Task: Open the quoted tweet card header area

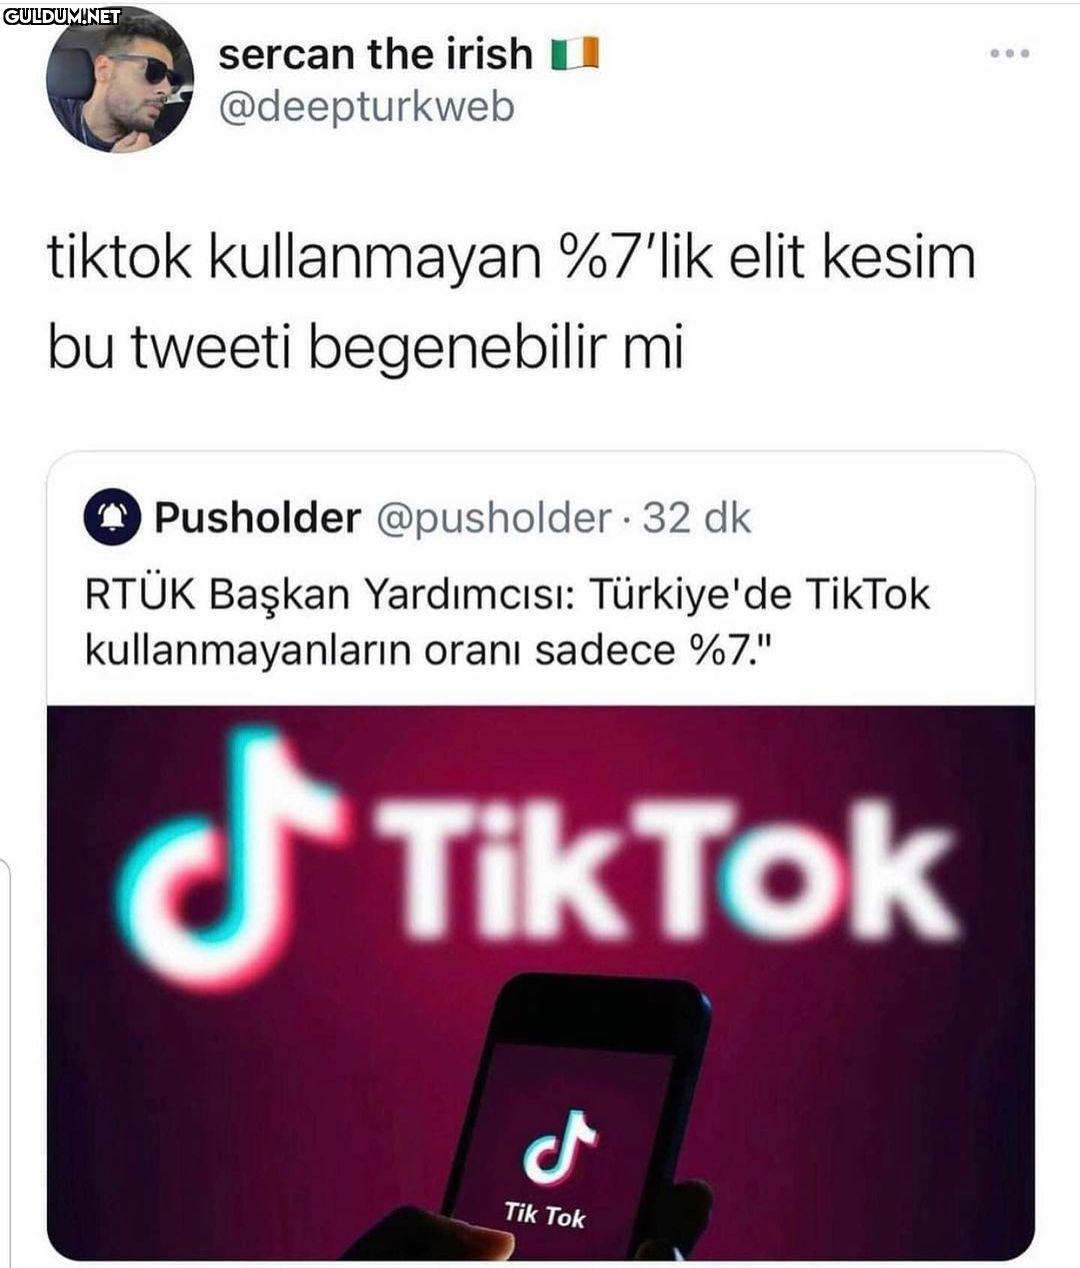Action: tap(540, 518)
